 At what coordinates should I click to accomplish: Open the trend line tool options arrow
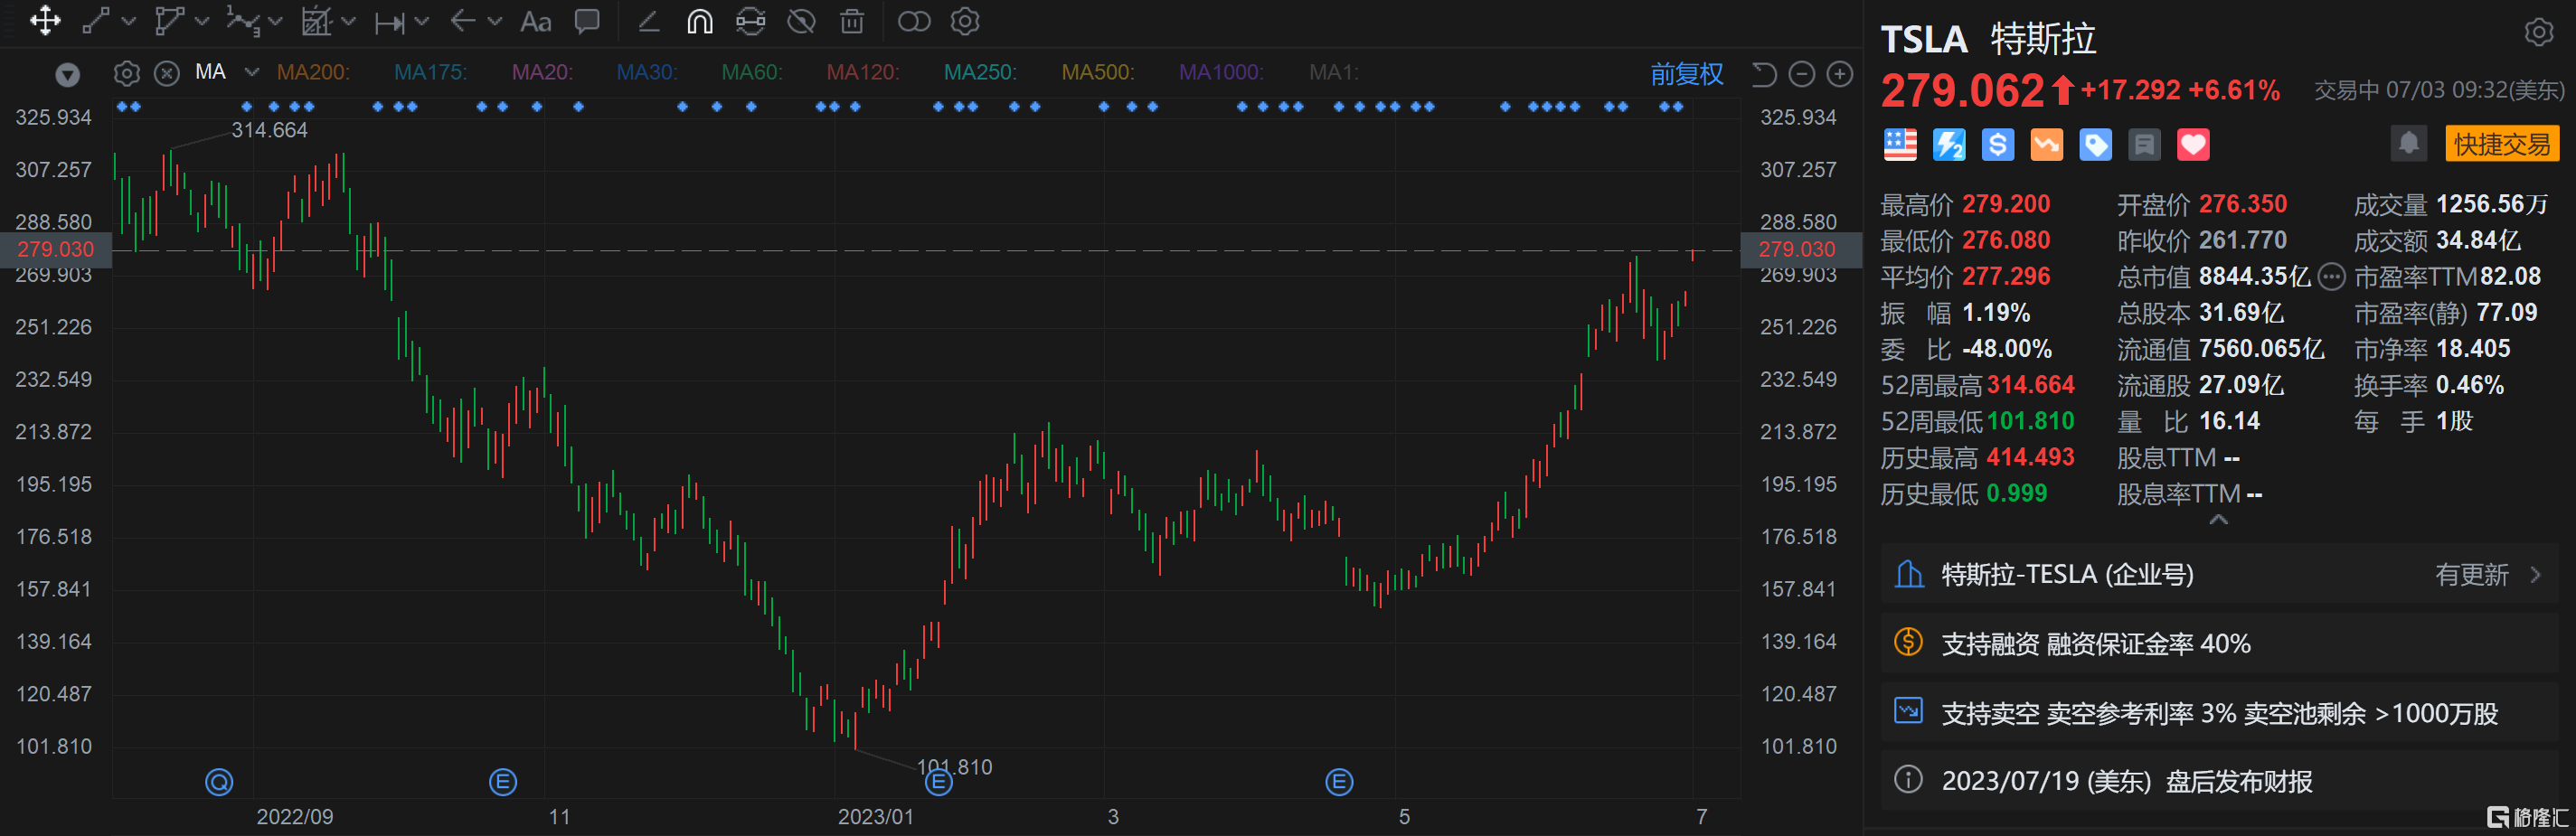click(128, 20)
